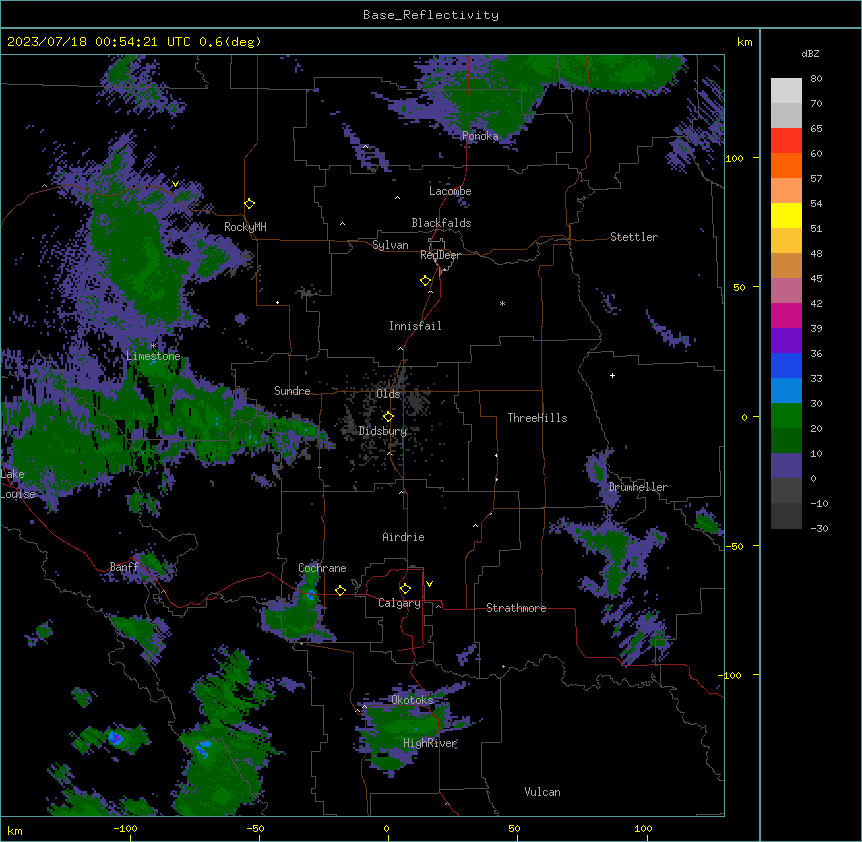This screenshot has width=862, height=842.
Task: Click the asterisk marker above Limestone
Action: [x=153, y=346]
